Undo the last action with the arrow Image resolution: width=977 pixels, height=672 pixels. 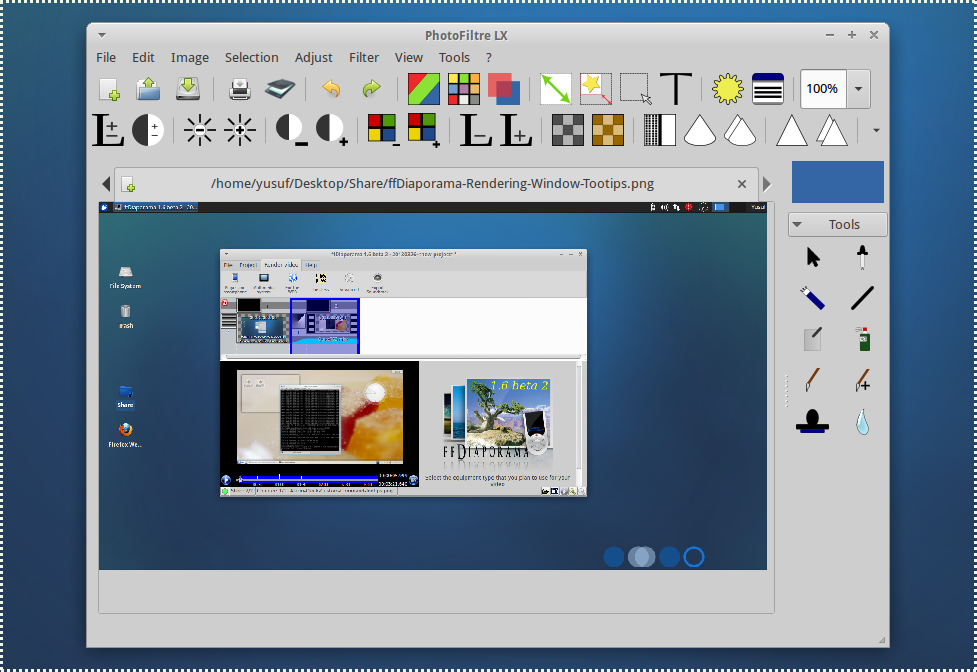331,88
